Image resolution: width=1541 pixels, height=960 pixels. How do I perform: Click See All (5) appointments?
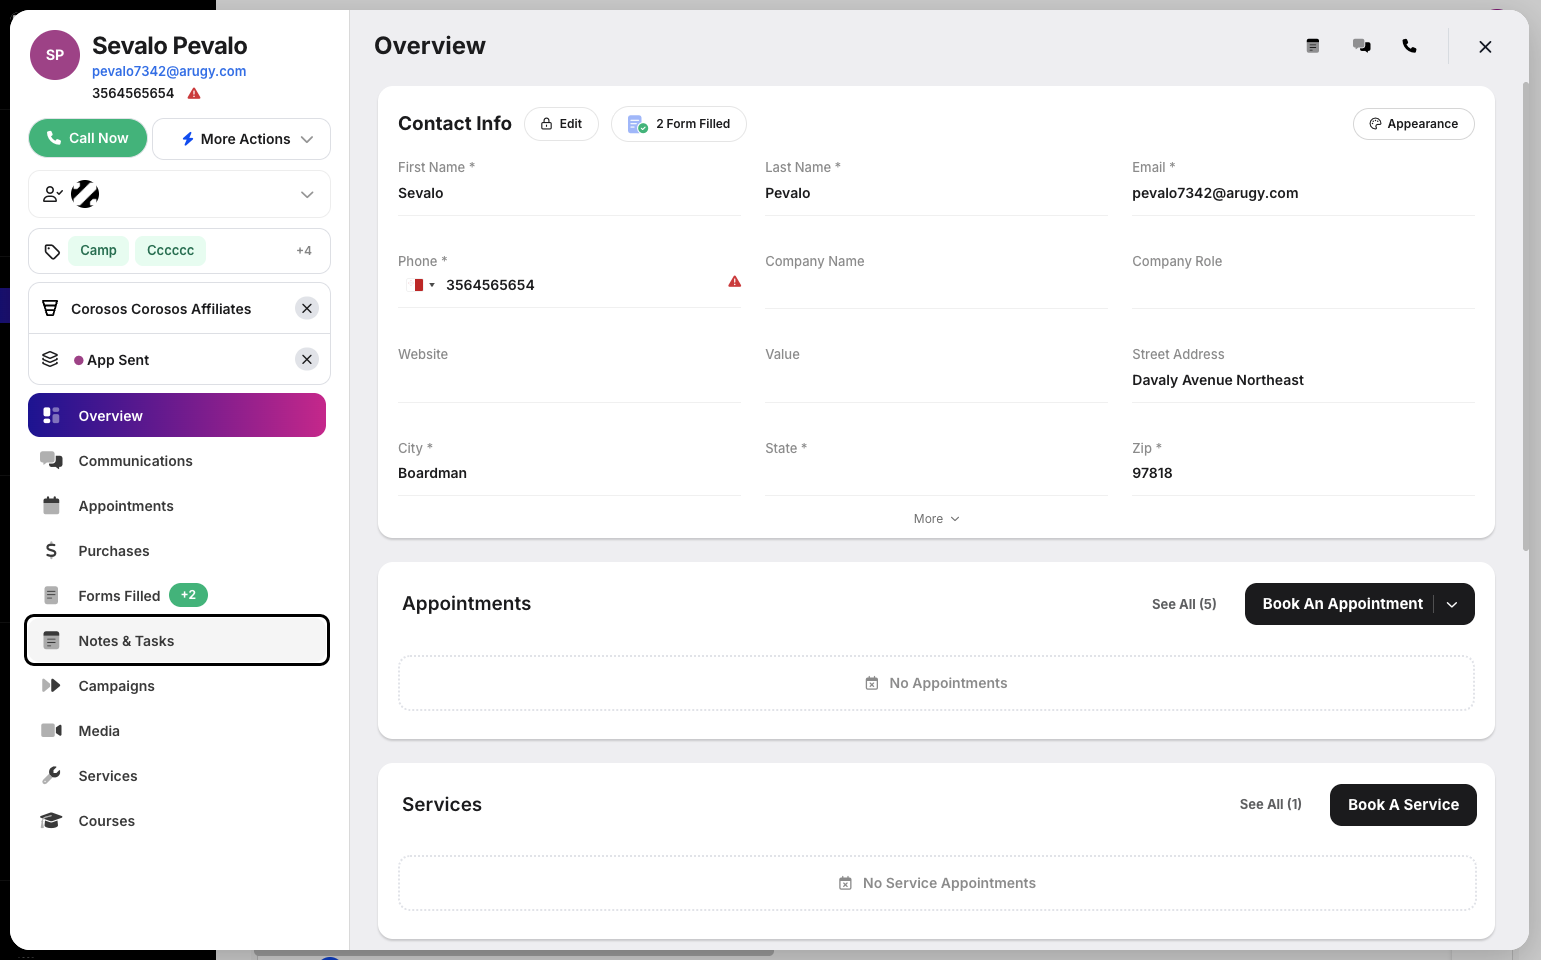pyautogui.click(x=1184, y=604)
